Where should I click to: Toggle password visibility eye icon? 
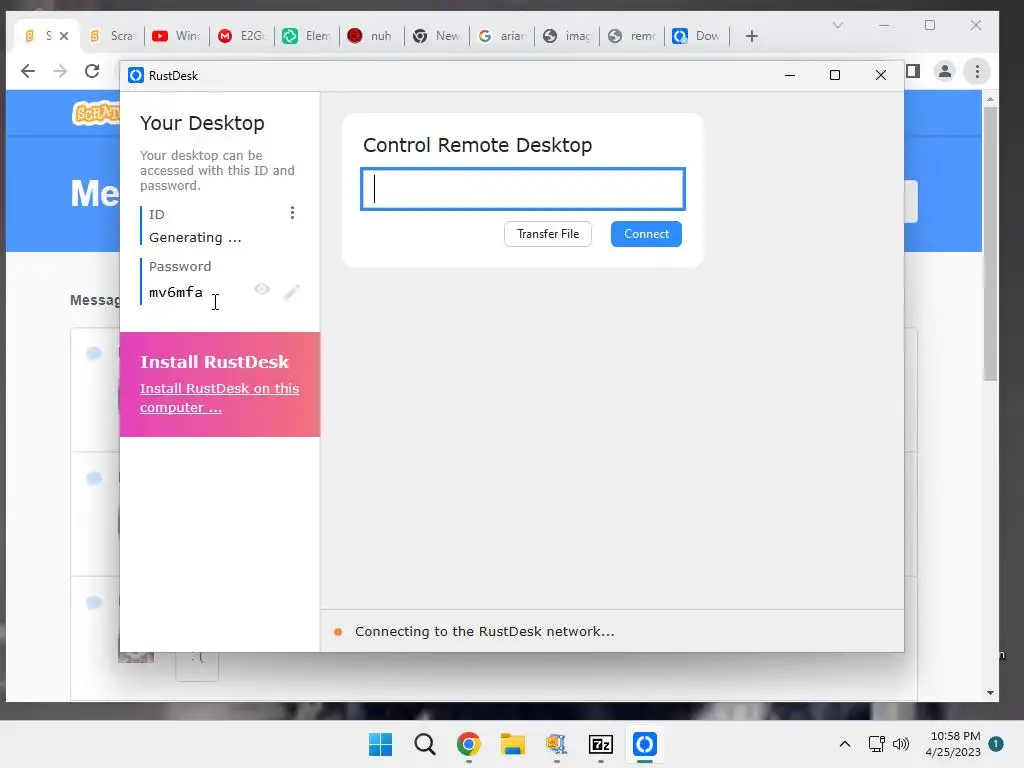point(262,289)
